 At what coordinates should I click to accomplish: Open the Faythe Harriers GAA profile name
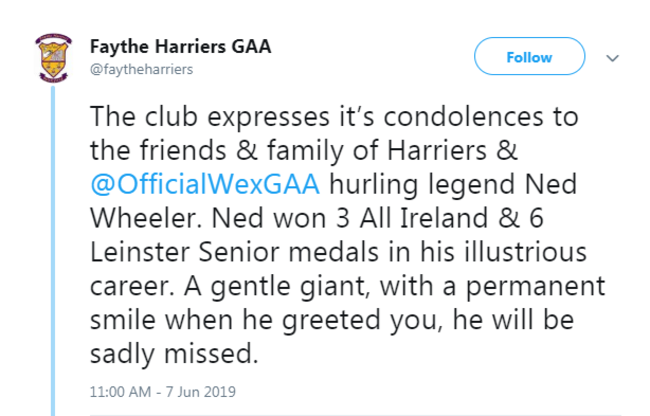pos(180,48)
